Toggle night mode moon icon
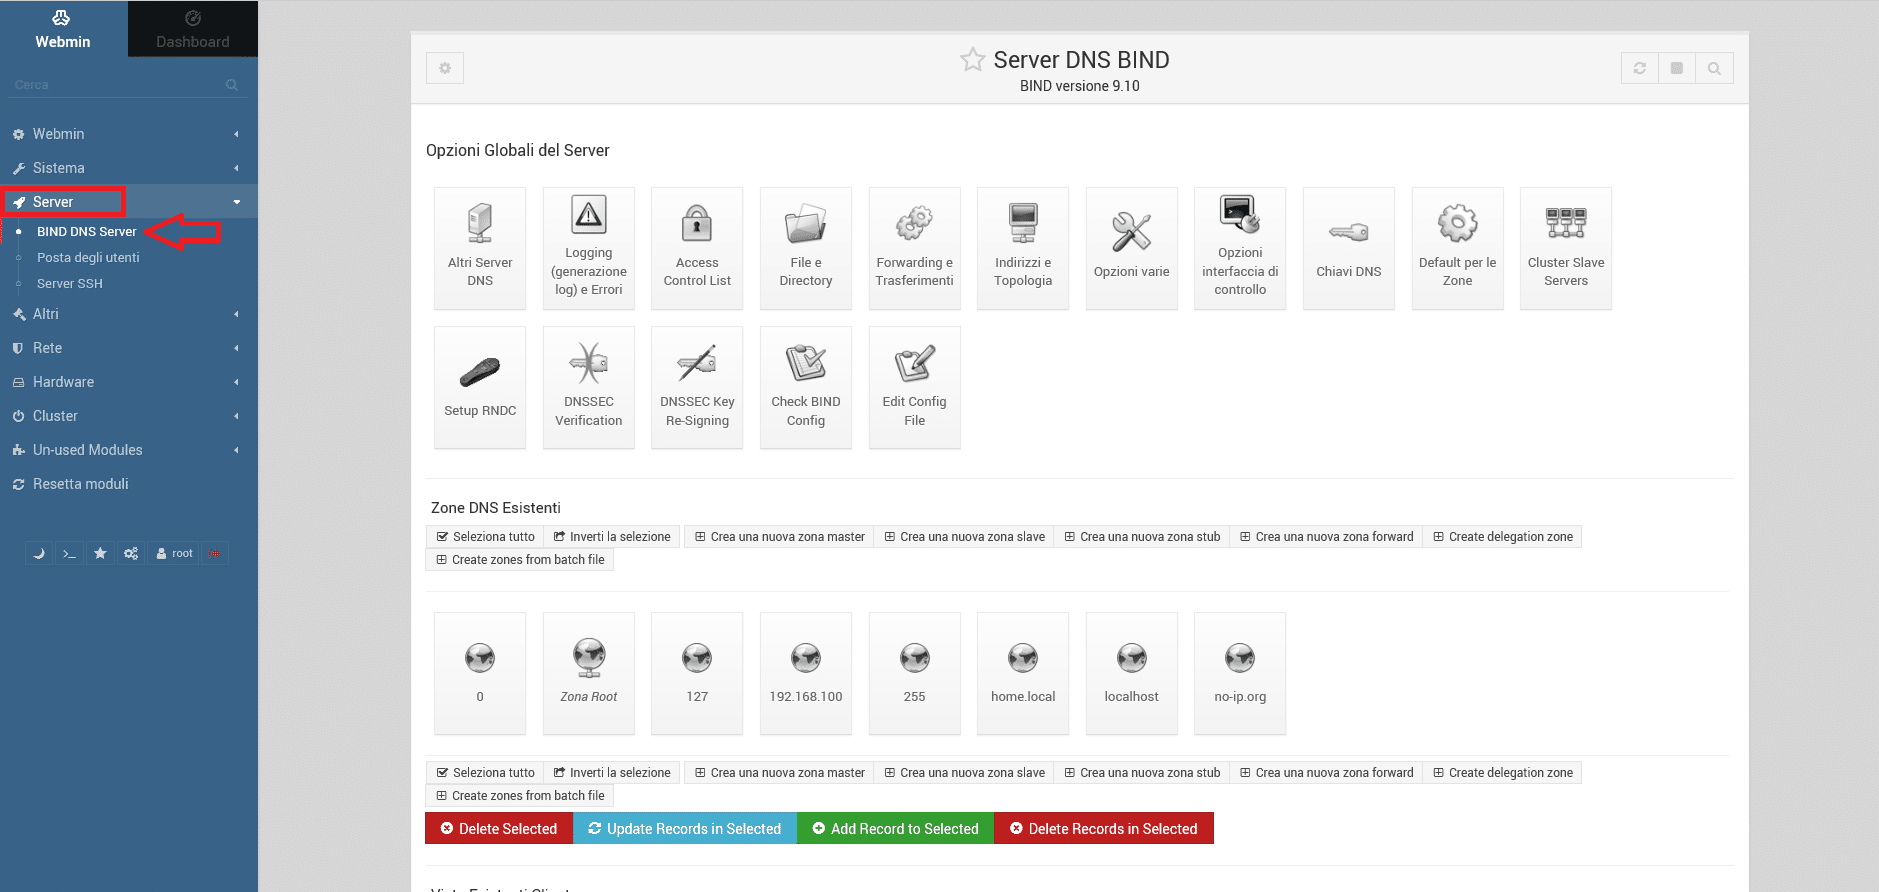1879x892 pixels. pos(39,553)
